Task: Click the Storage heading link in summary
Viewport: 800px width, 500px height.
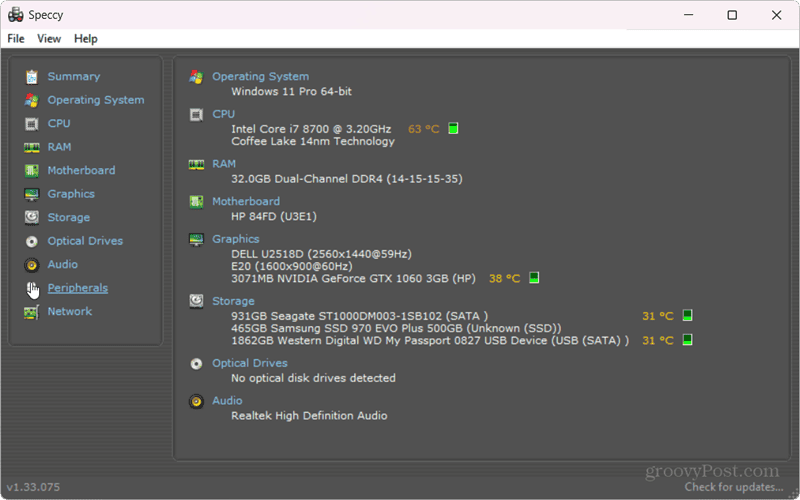Action: [x=233, y=301]
